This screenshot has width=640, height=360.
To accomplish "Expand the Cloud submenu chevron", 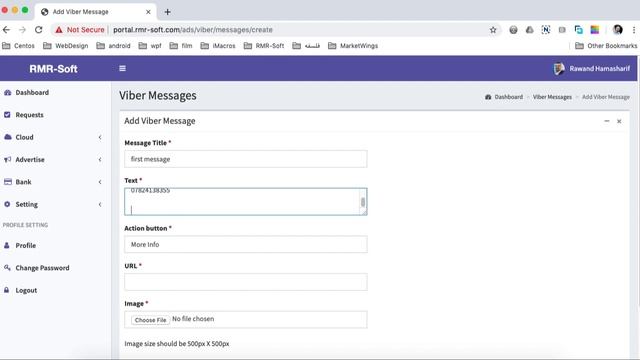I will tap(100, 138).
